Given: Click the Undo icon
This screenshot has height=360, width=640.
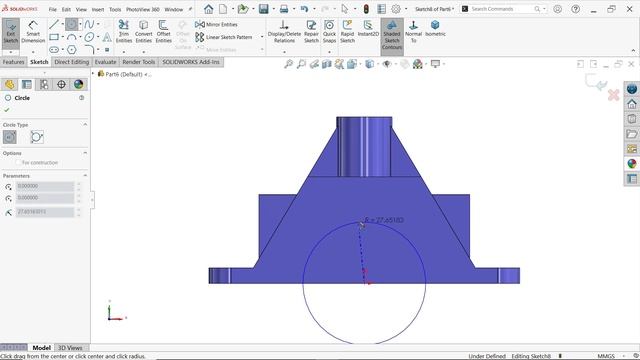Looking at the screenshot, I should click(x=304, y=9).
